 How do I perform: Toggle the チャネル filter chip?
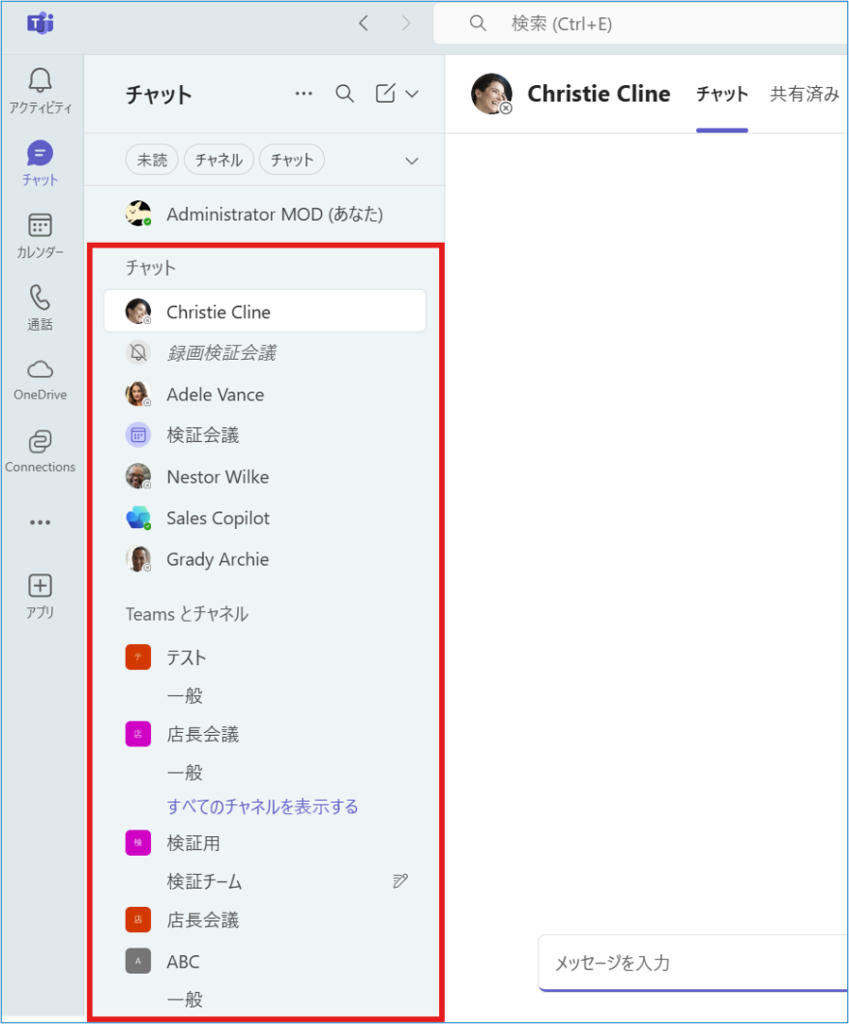pyautogui.click(x=219, y=160)
